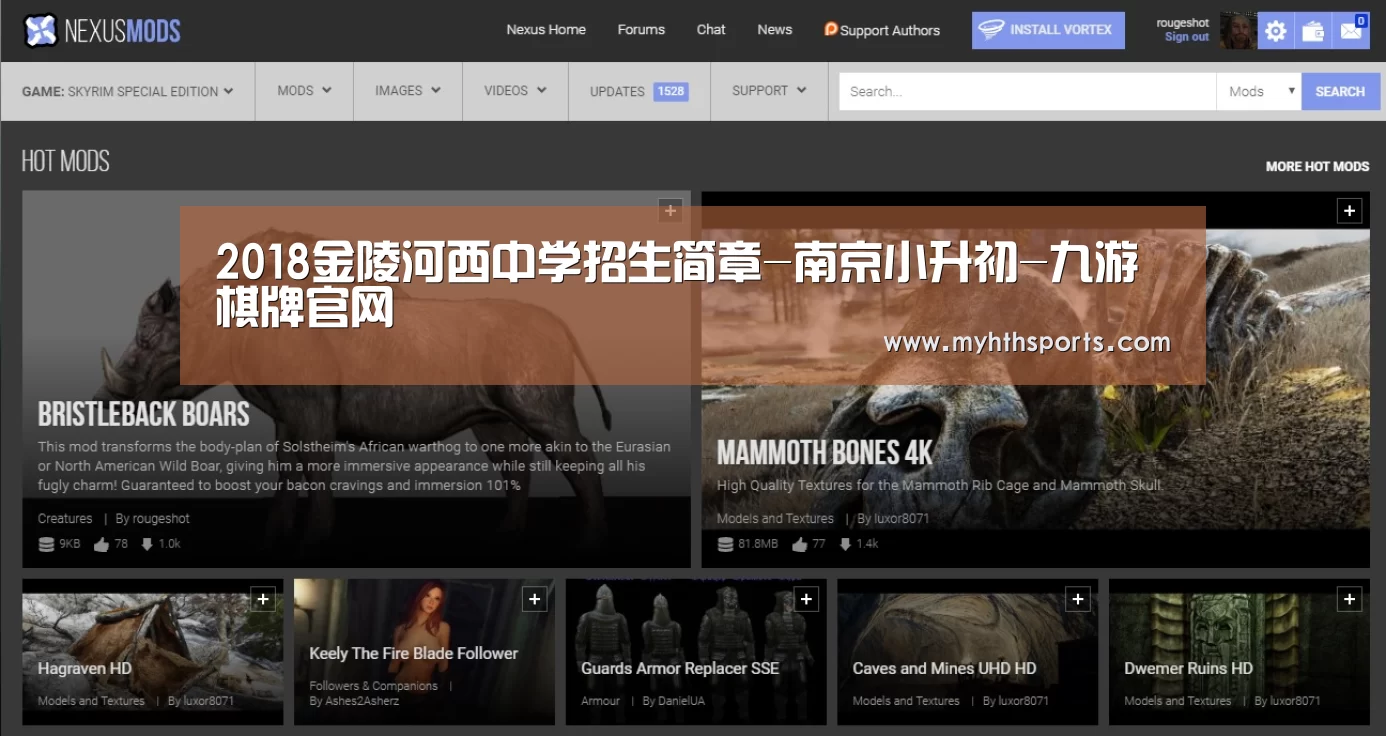Image resolution: width=1386 pixels, height=736 pixels.
Task: Open the Mammoth Bones 4K mod title
Action: (x=825, y=453)
